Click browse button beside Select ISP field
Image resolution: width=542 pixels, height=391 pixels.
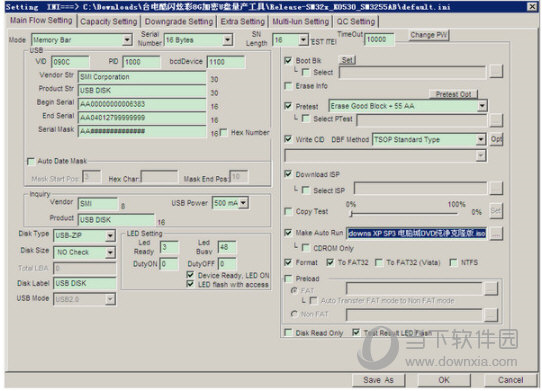click(496, 189)
